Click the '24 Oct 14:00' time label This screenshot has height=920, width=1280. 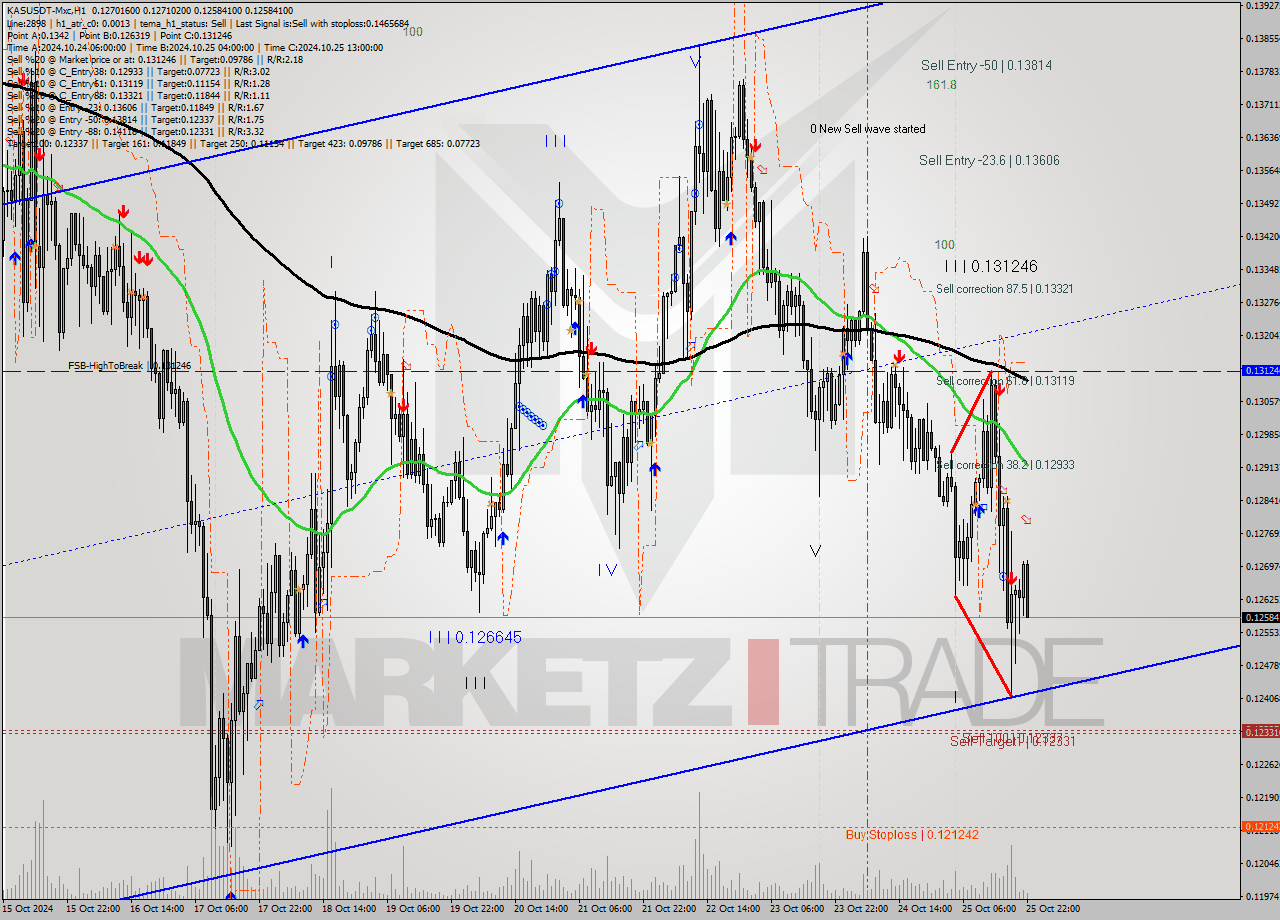pos(925,909)
